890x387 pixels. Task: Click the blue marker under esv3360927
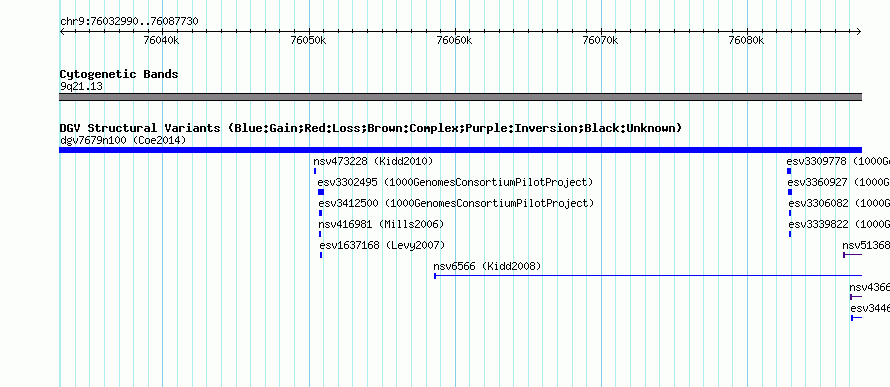coord(790,192)
